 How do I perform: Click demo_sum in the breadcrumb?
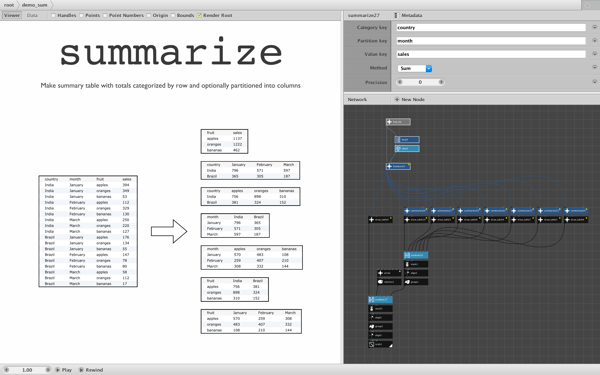[34, 5]
